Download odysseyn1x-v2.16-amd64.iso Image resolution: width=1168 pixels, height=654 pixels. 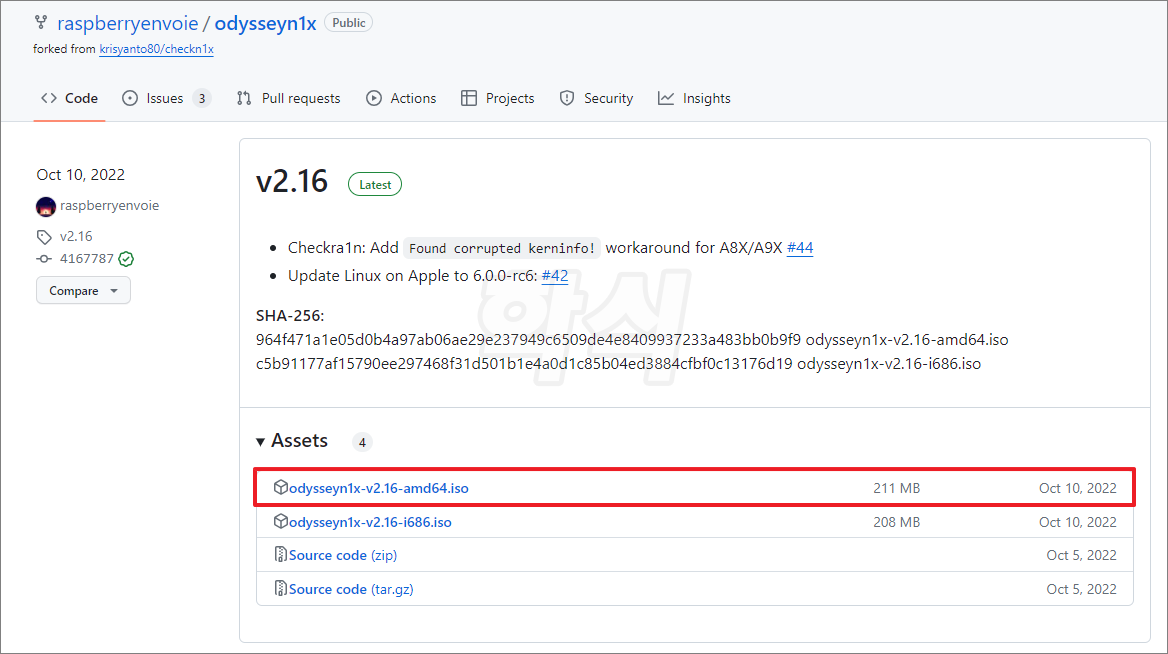pyautogui.click(x=378, y=488)
